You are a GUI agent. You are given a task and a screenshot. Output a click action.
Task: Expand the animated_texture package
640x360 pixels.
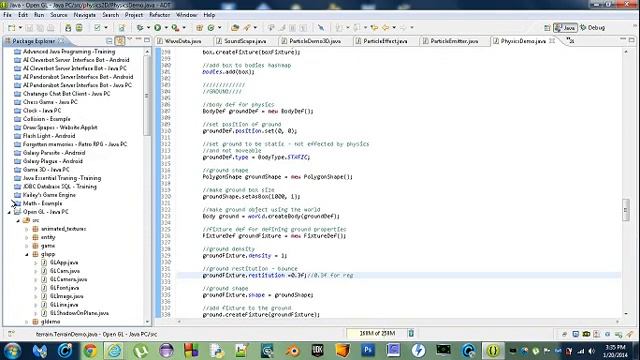pos(27,229)
